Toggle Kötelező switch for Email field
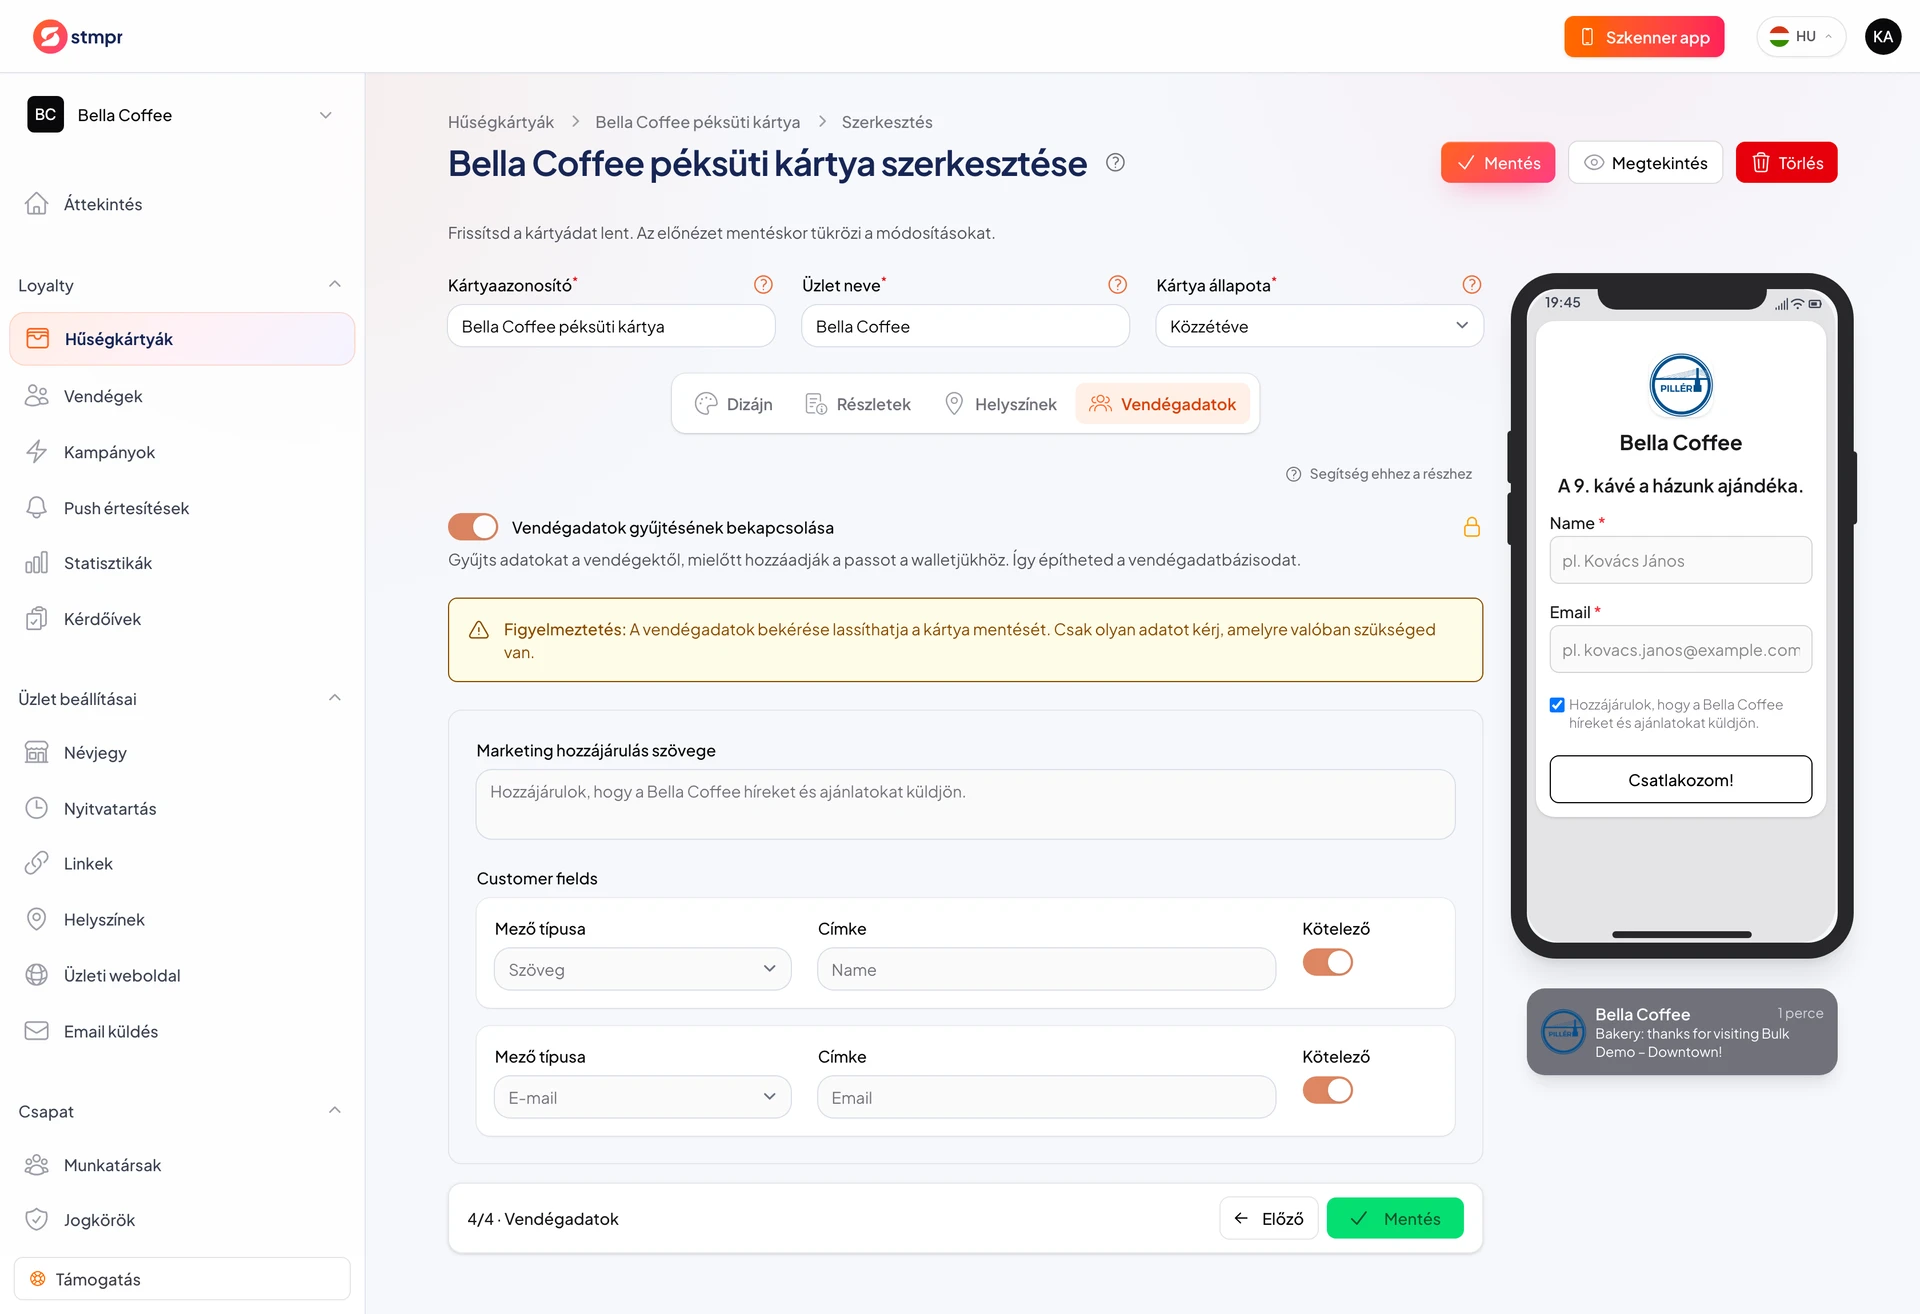 click(1328, 1090)
